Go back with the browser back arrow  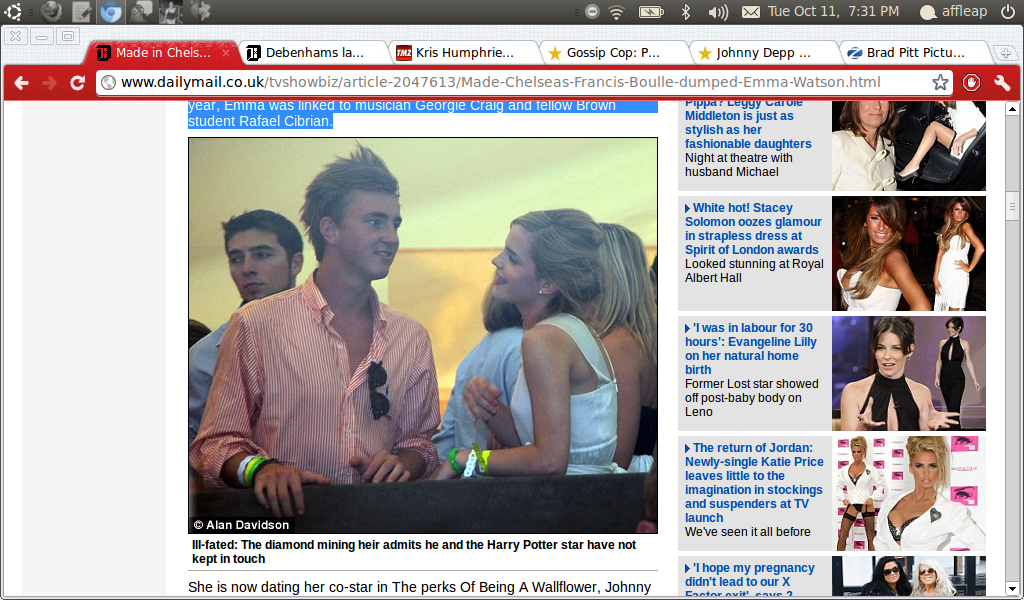[22, 82]
